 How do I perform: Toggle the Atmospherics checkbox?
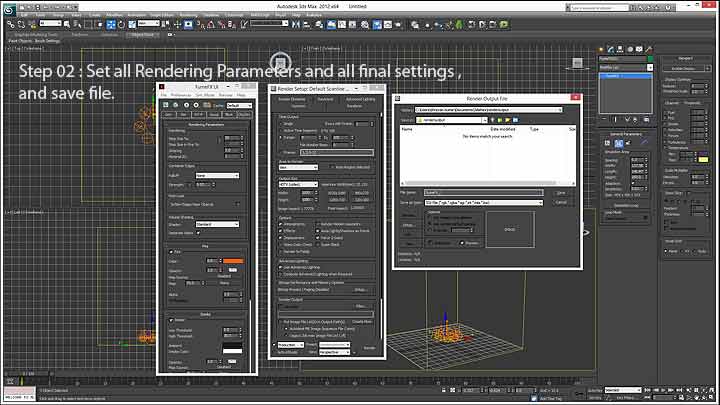pyautogui.click(x=281, y=224)
